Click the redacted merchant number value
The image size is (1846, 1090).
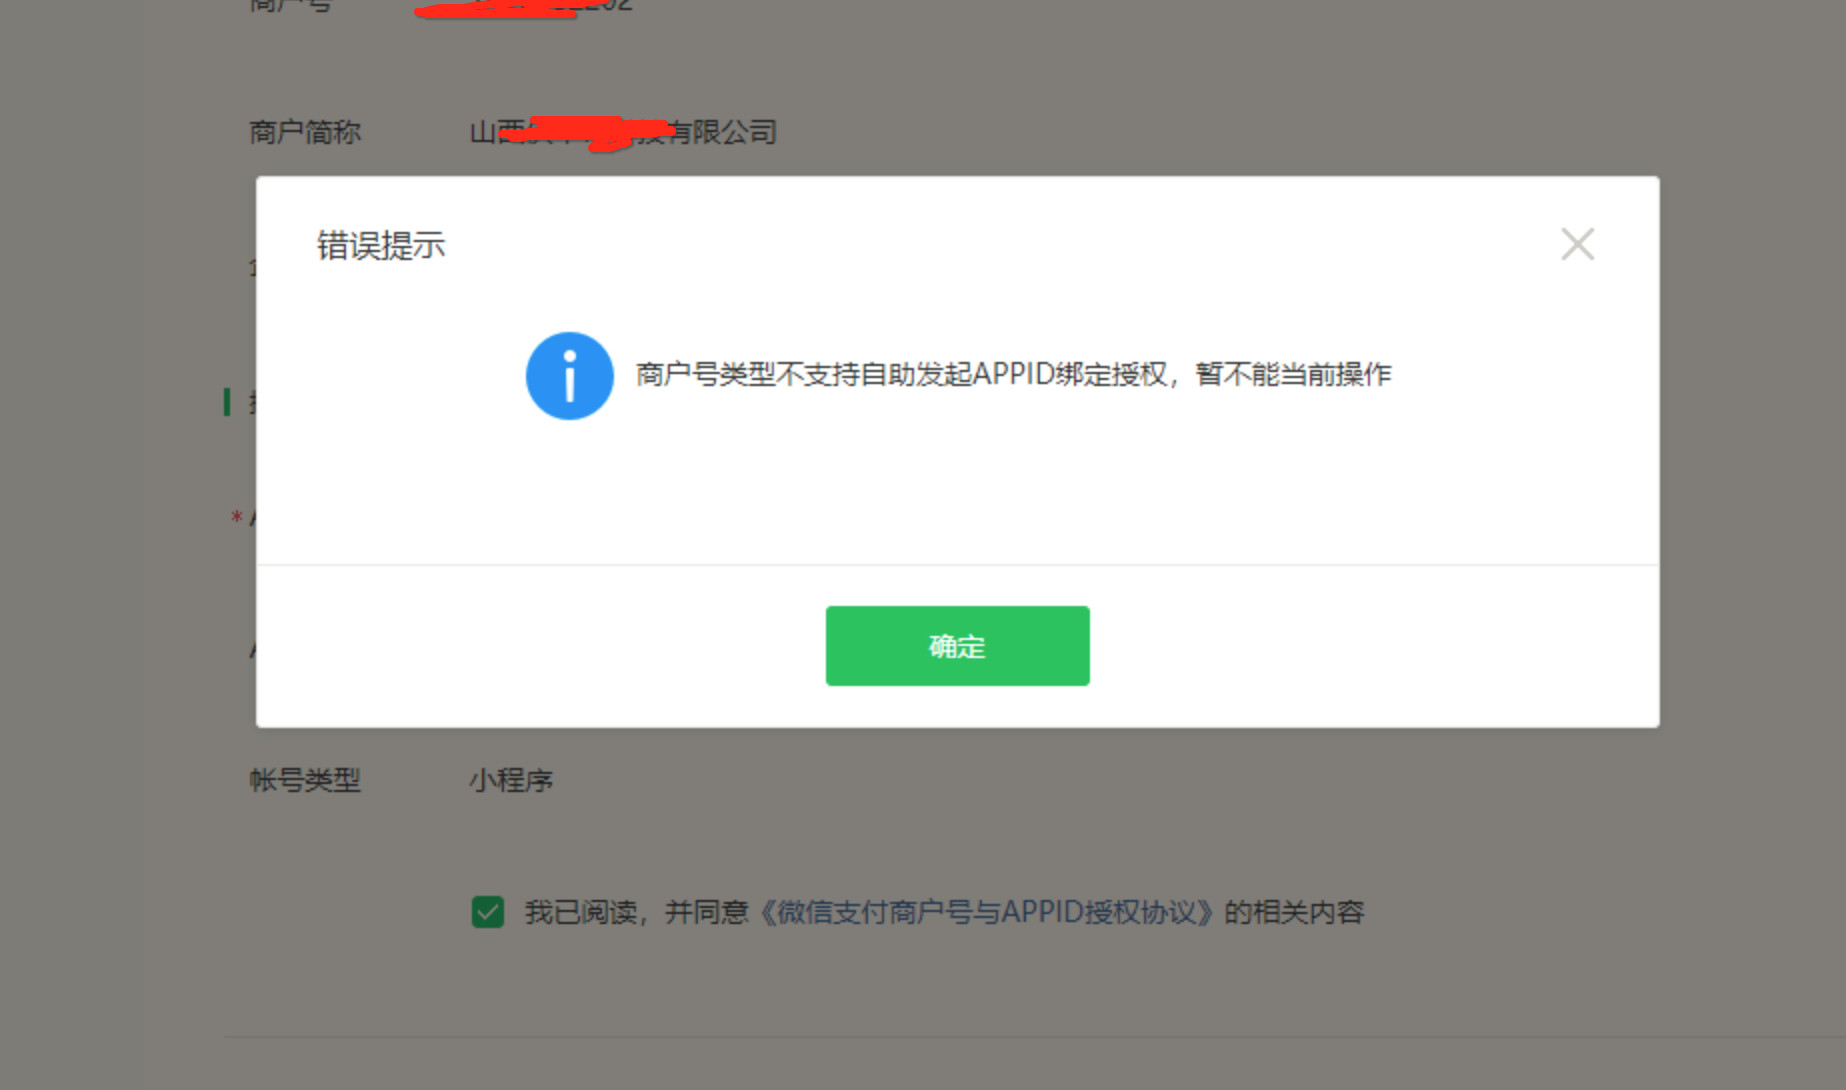coord(523,7)
